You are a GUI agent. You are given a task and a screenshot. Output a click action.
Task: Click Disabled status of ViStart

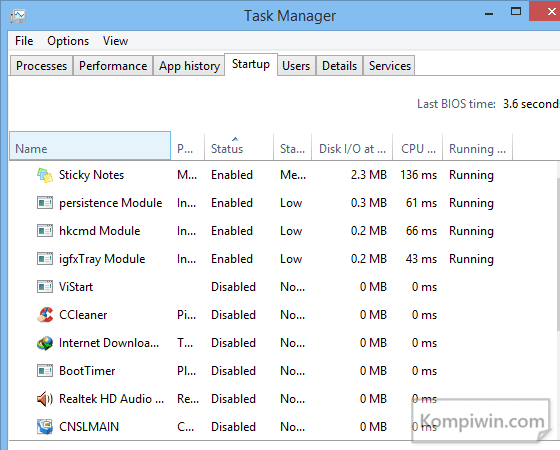(233, 287)
